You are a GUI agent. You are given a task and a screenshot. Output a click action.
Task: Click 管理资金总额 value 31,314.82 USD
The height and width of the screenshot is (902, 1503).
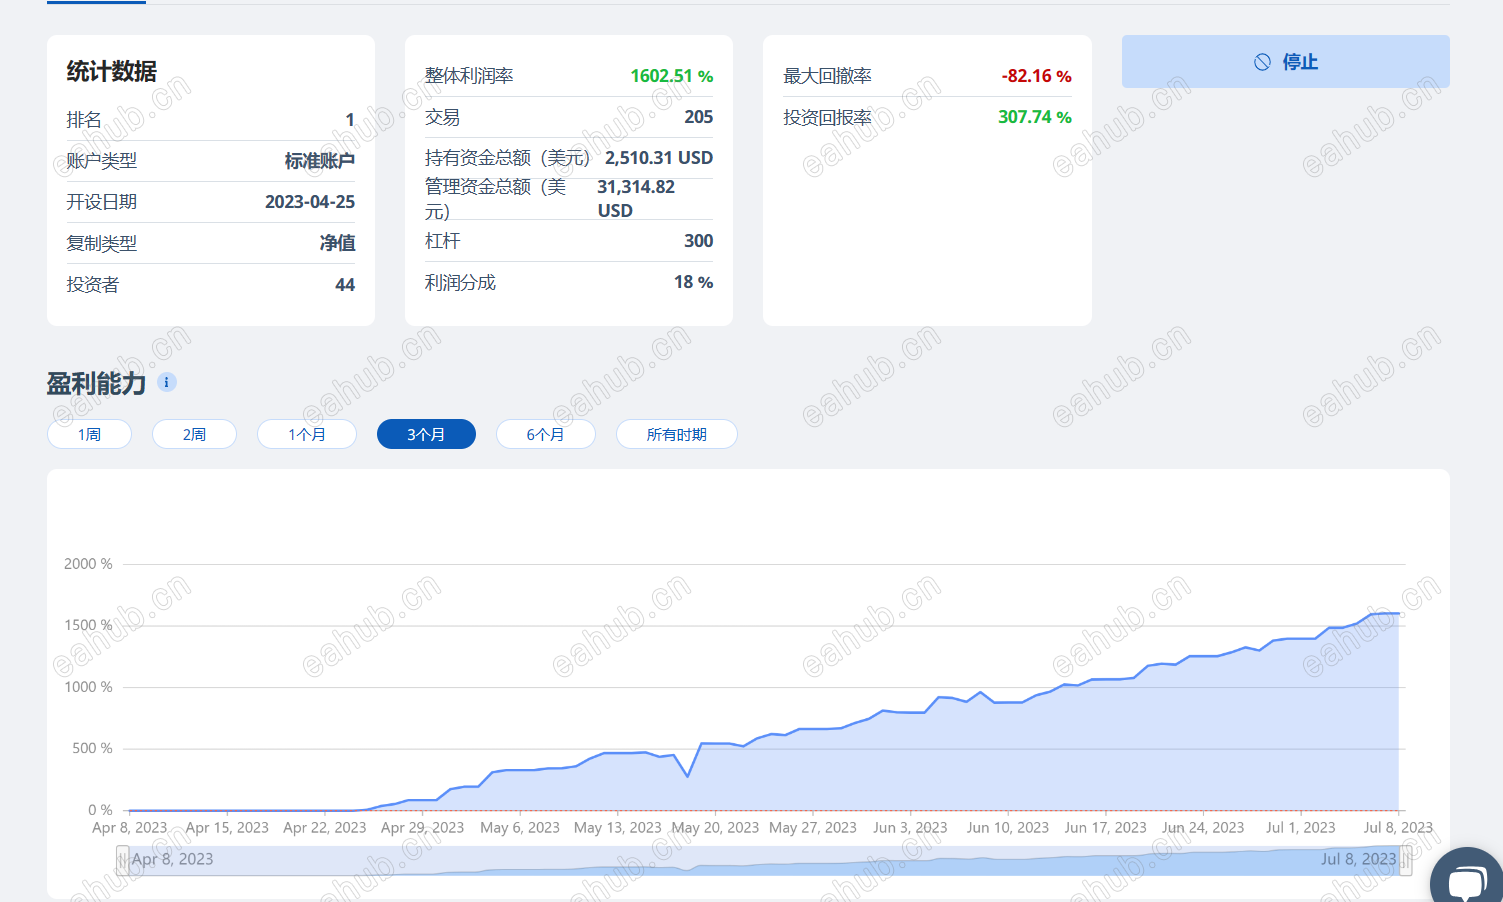[636, 199]
